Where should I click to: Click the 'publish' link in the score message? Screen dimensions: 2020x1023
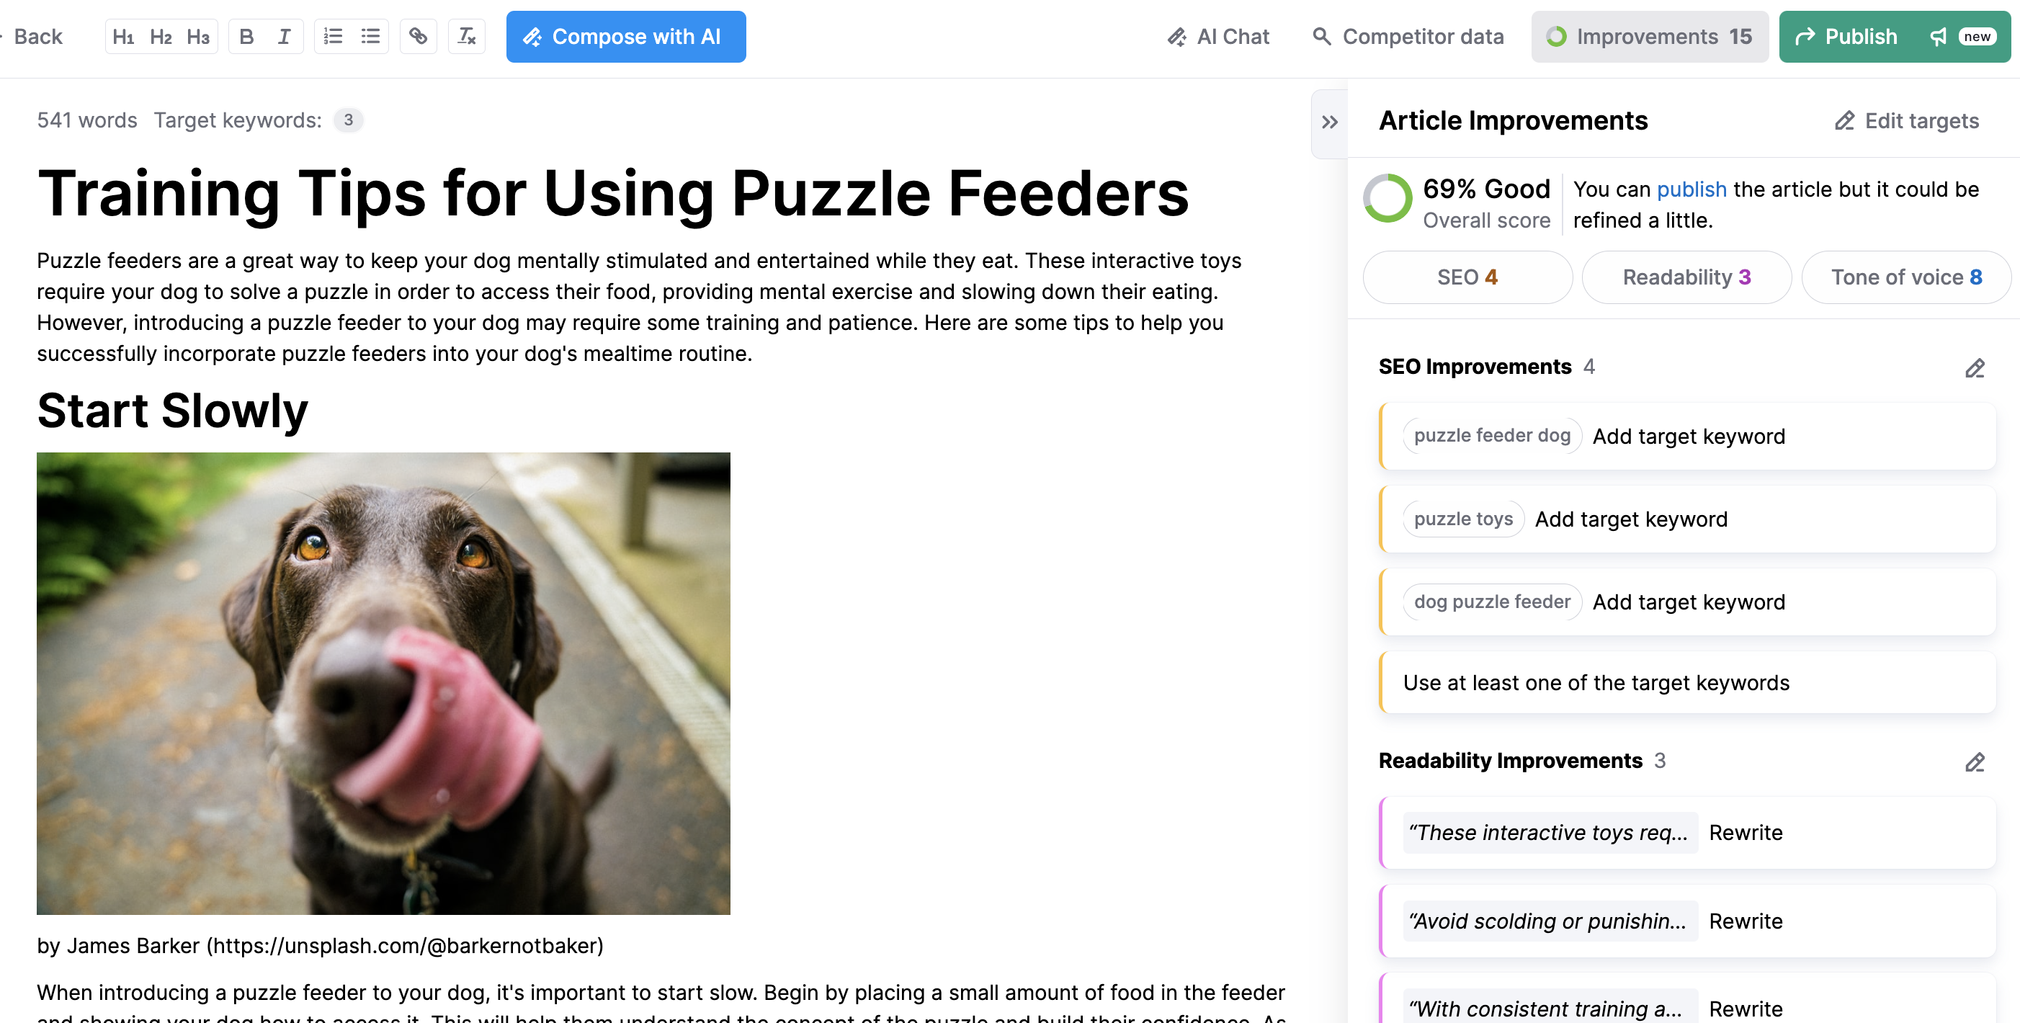[x=1691, y=189]
